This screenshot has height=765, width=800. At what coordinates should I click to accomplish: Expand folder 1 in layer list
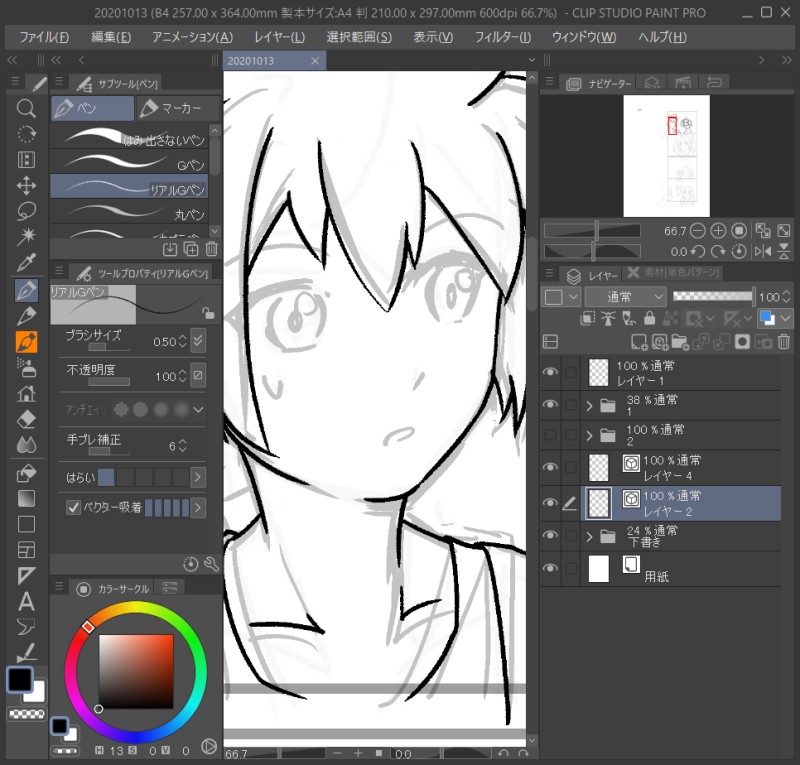589,406
